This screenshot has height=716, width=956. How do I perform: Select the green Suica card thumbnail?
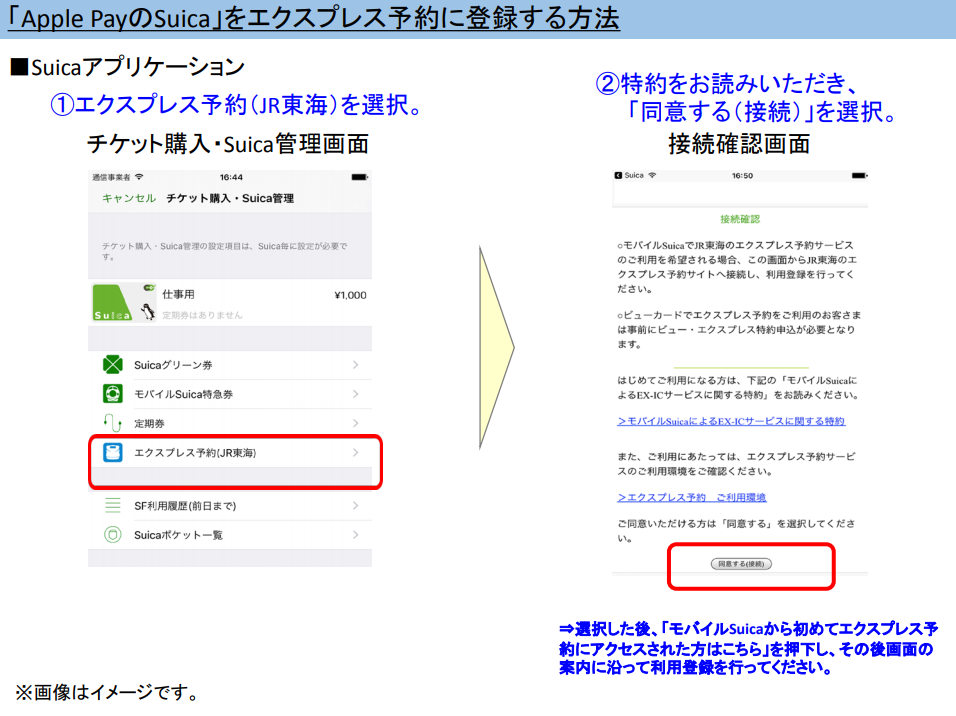(x=124, y=302)
